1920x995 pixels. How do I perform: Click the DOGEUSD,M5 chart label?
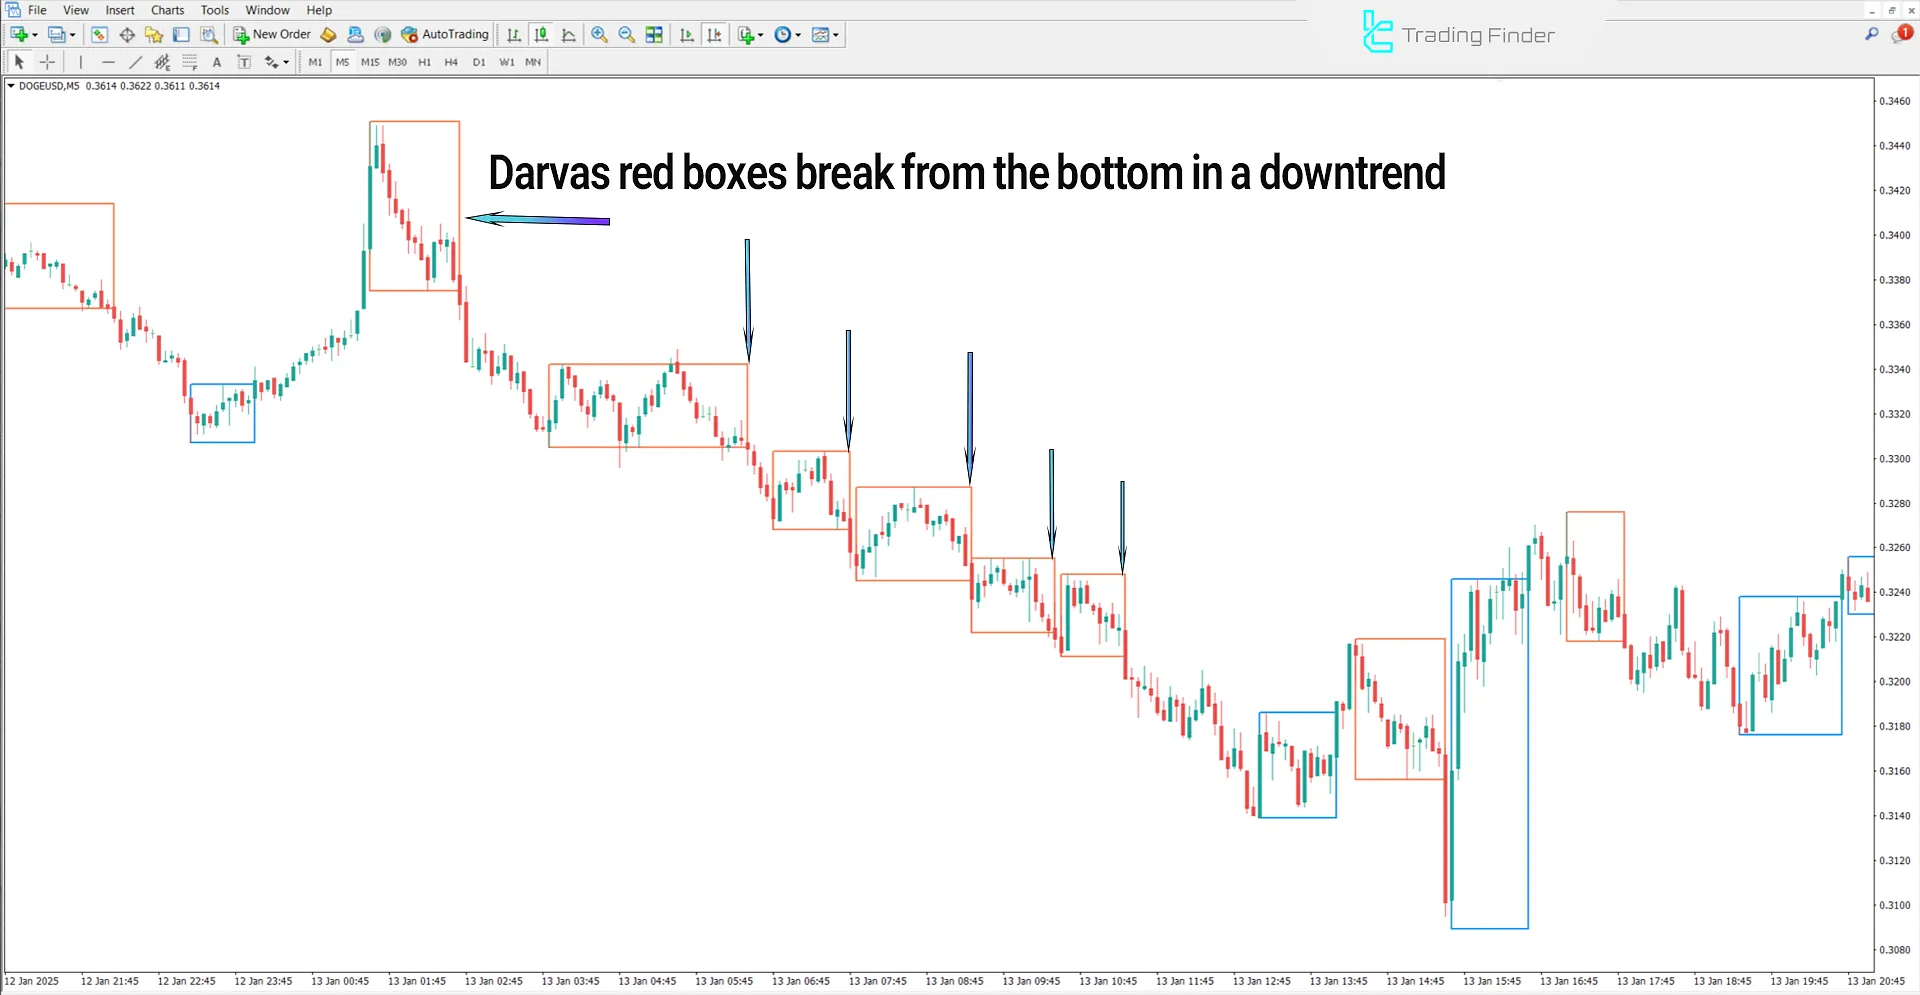[48, 86]
